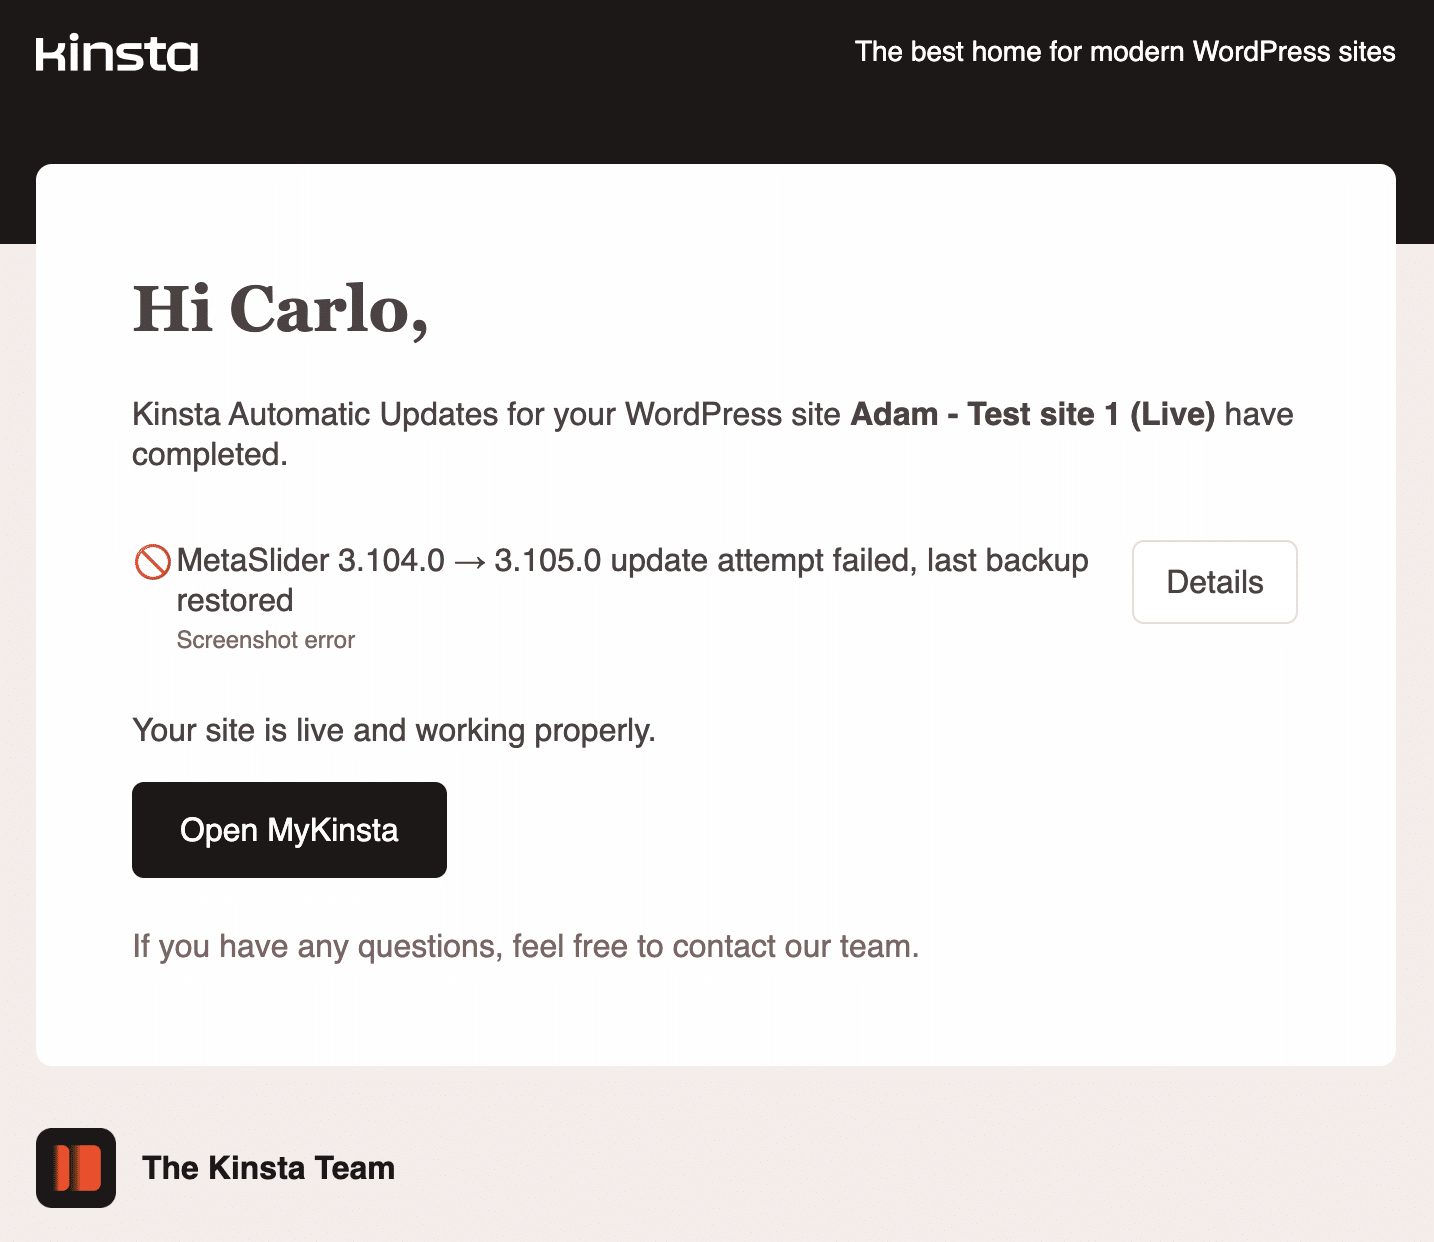Click 'Kinsta Automatic Updates' in the intro
The height and width of the screenshot is (1242, 1434).
pos(315,414)
